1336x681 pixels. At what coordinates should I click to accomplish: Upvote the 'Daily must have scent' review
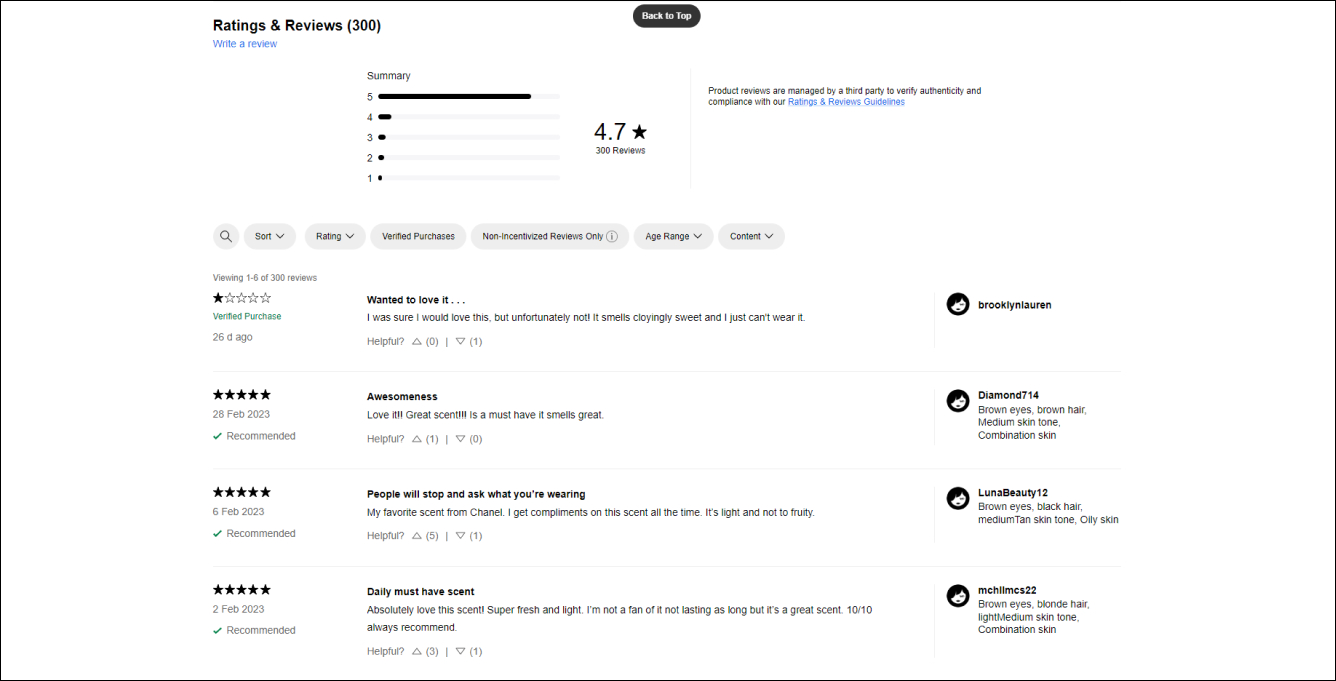pyautogui.click(x=417, y=652)
